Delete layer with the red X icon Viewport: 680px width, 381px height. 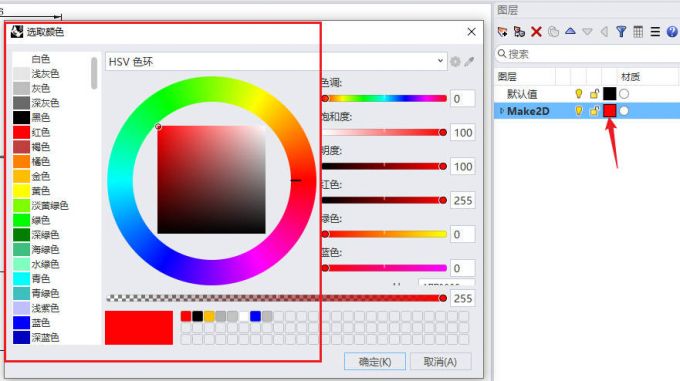click(x=536, y=32)
